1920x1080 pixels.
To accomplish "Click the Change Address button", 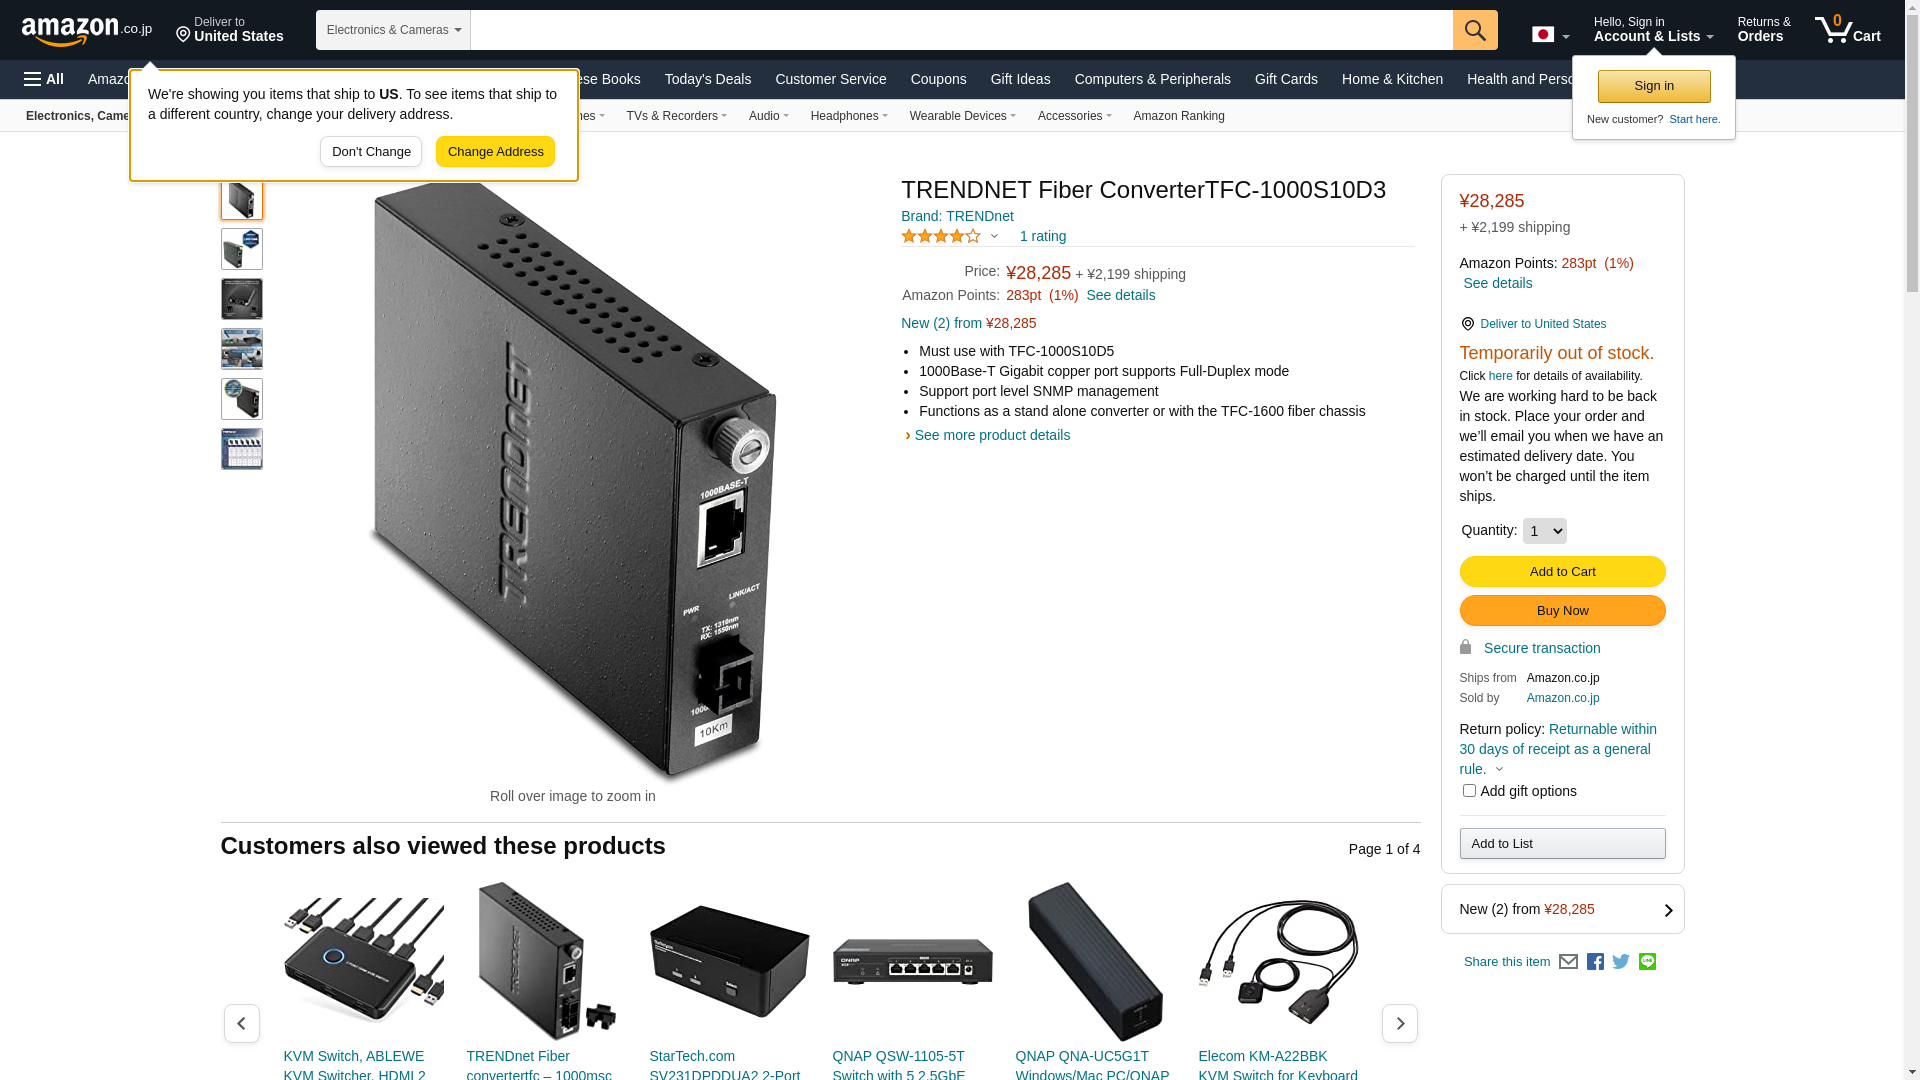I will (x=495, y=152).
